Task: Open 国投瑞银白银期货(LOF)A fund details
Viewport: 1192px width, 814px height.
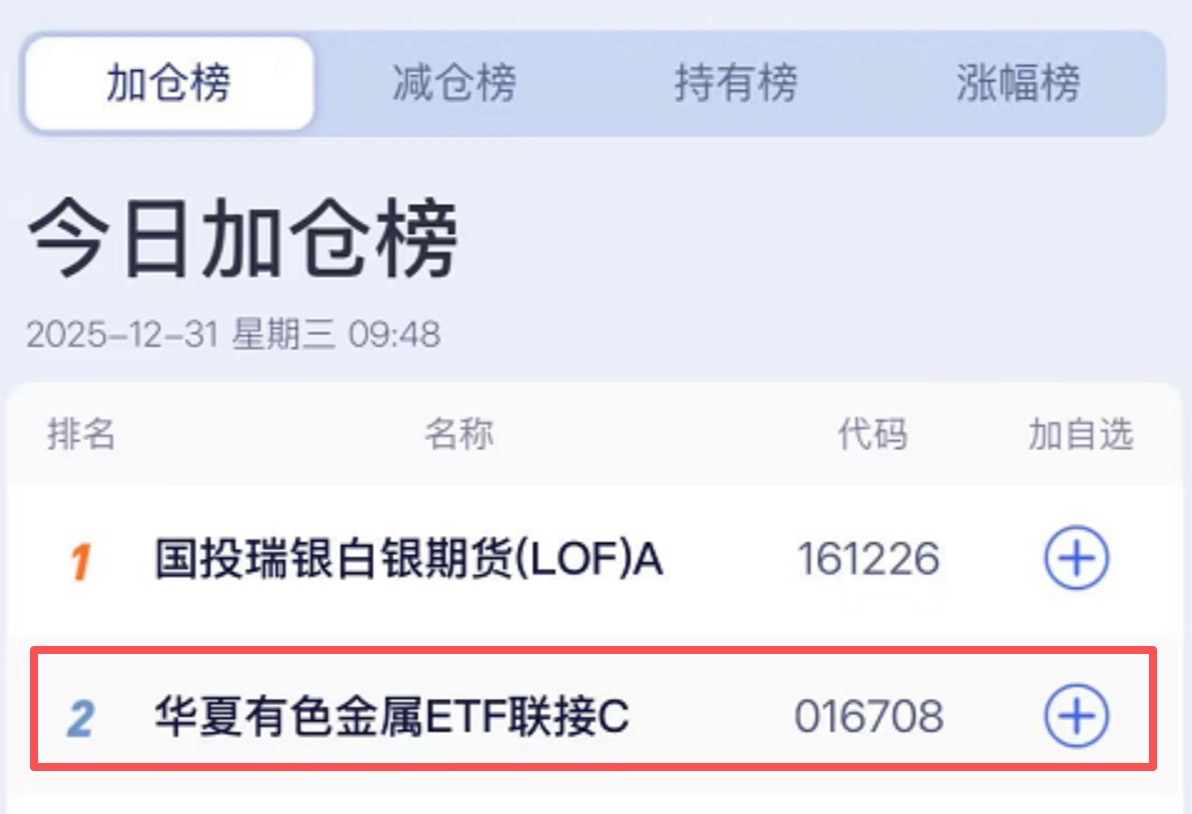Action: (408, 560)
